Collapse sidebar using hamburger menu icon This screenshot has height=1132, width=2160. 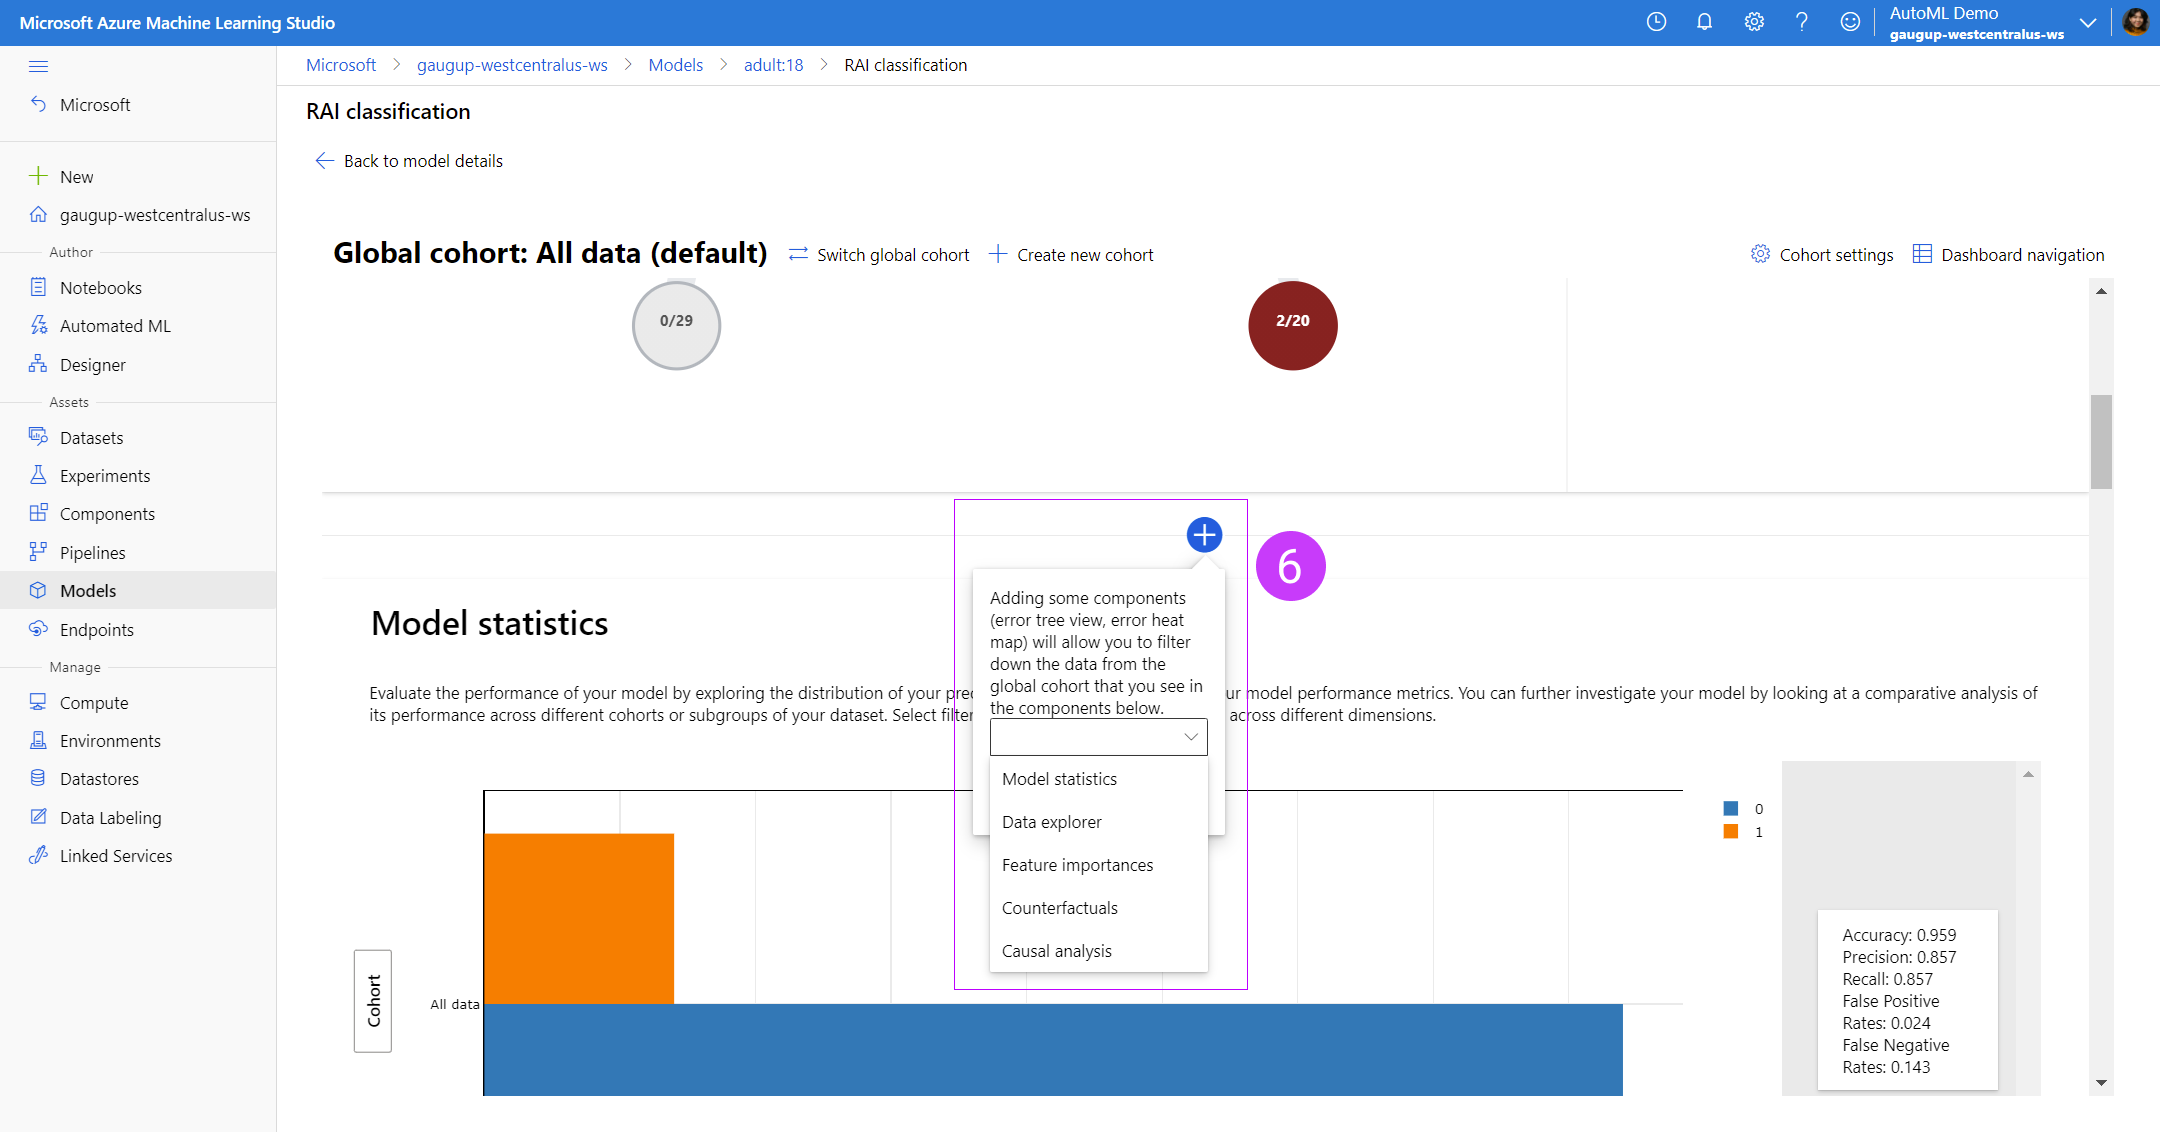tap(39, 66)
